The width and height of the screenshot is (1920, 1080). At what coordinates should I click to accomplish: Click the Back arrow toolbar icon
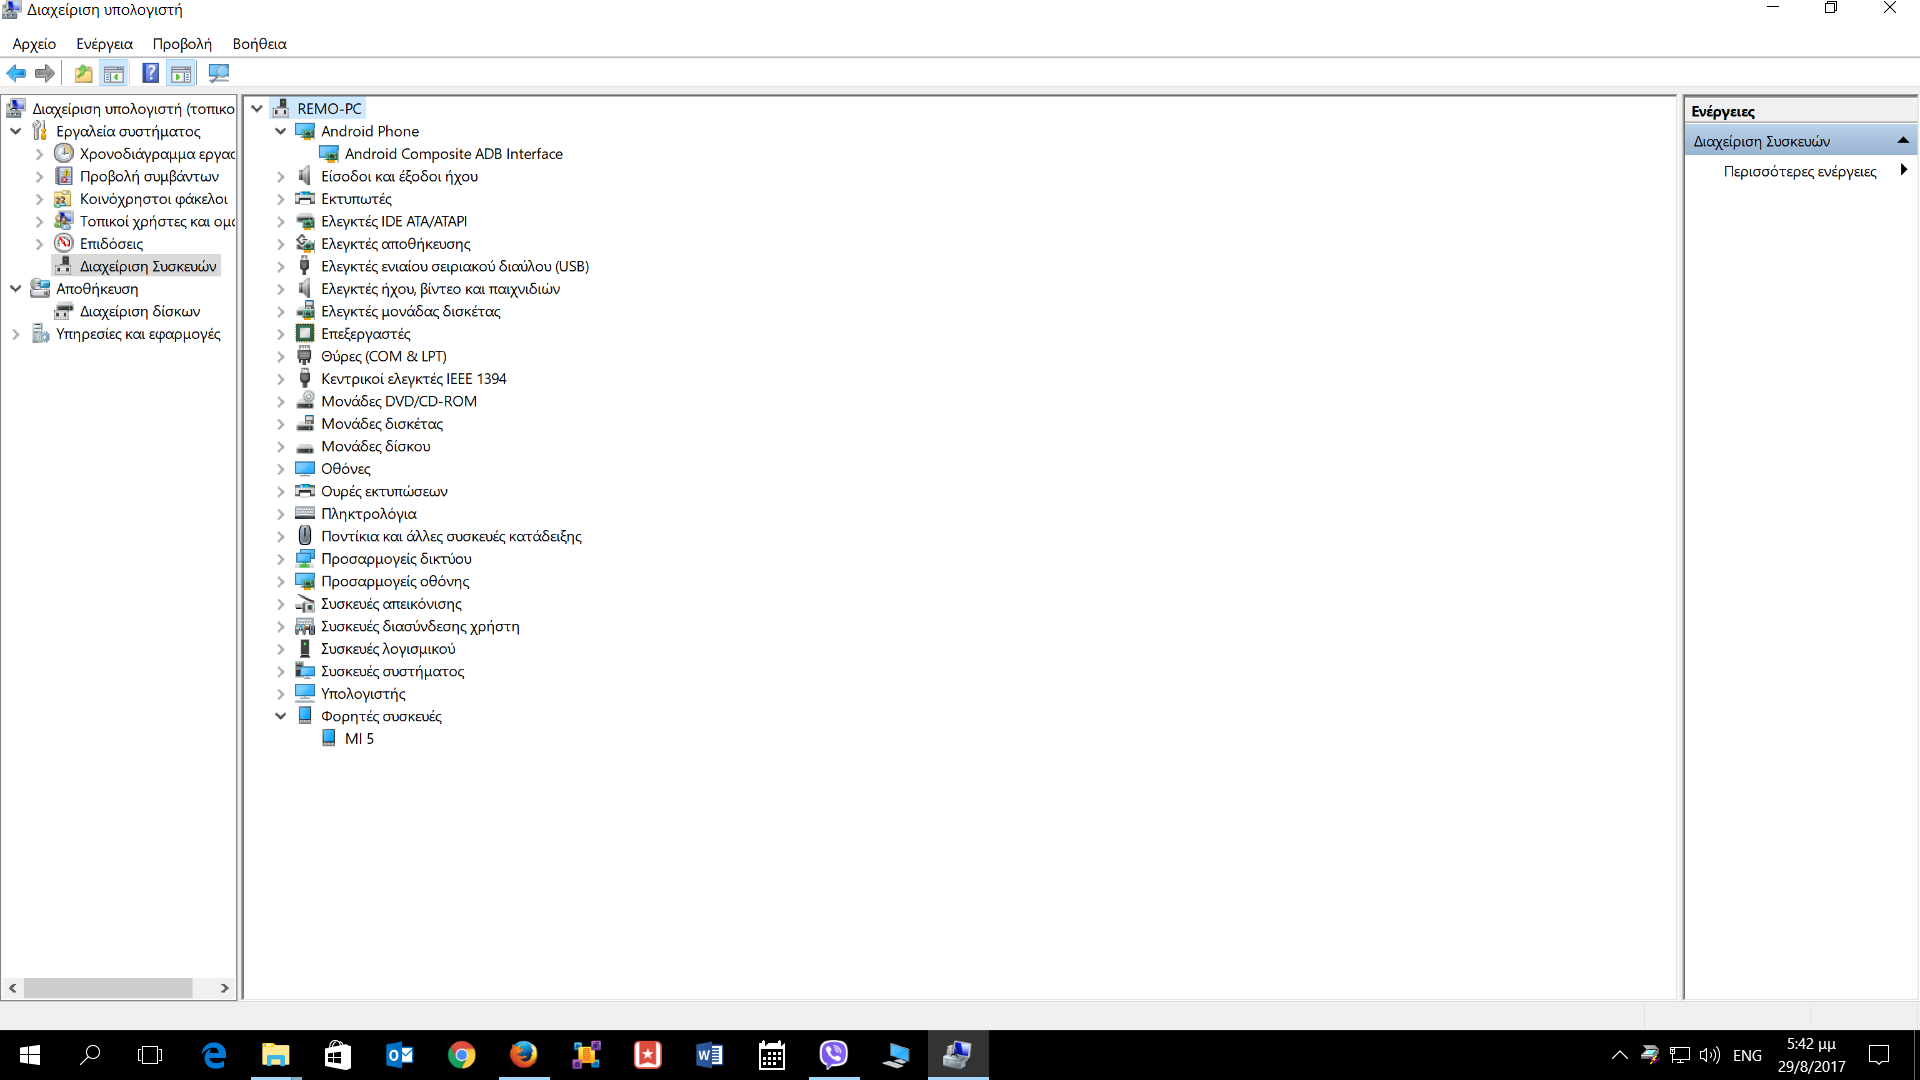(x=16, y=73)
